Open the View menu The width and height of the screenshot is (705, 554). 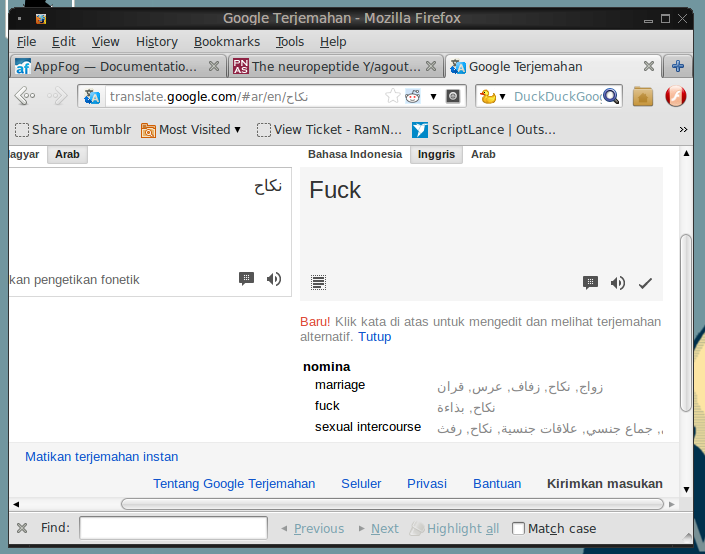pos(106,42)
